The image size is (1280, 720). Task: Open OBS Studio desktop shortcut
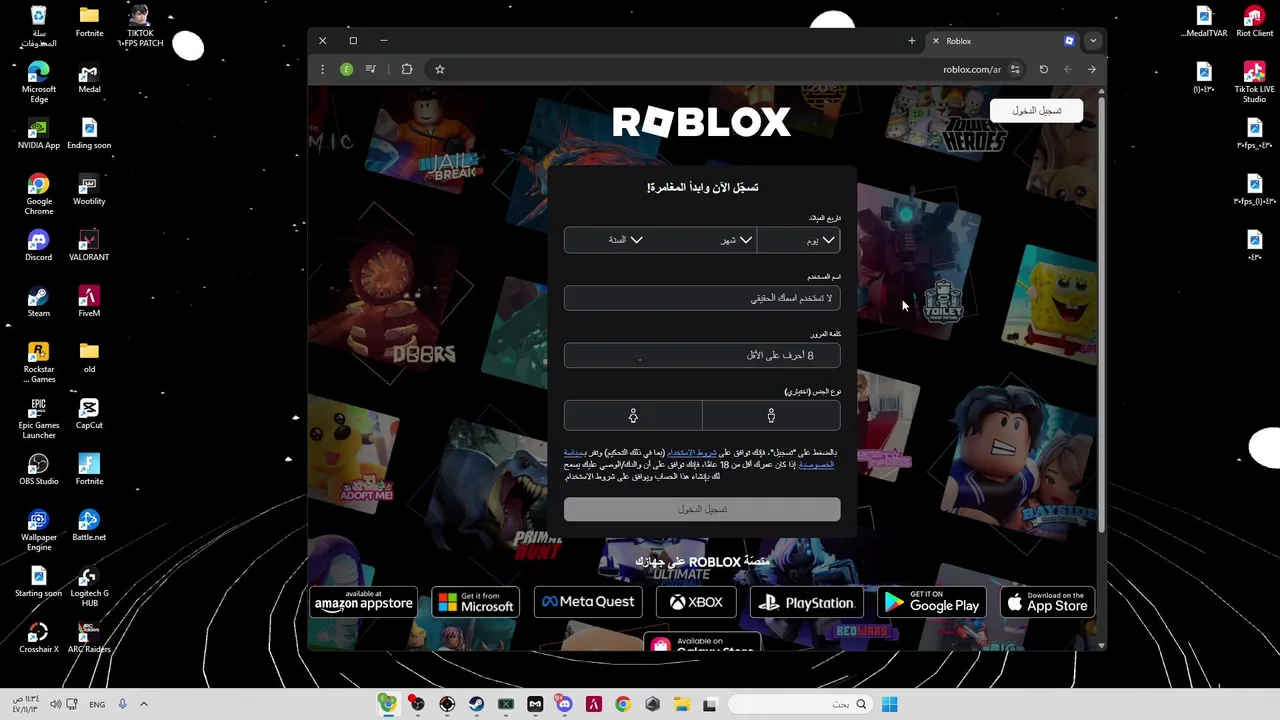[x=38, y=471]
